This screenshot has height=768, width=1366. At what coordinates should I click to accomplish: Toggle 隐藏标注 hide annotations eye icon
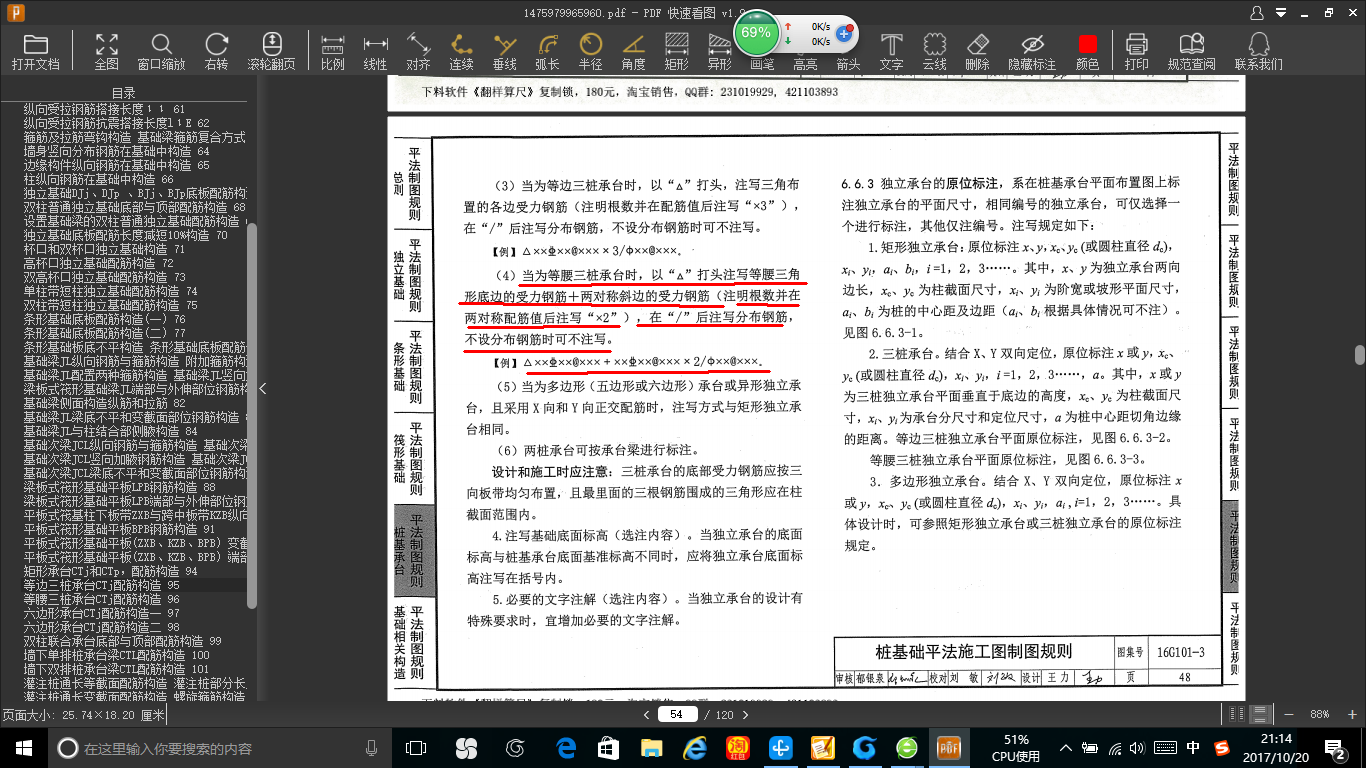pyautogui.click(x=1032, y=51)
